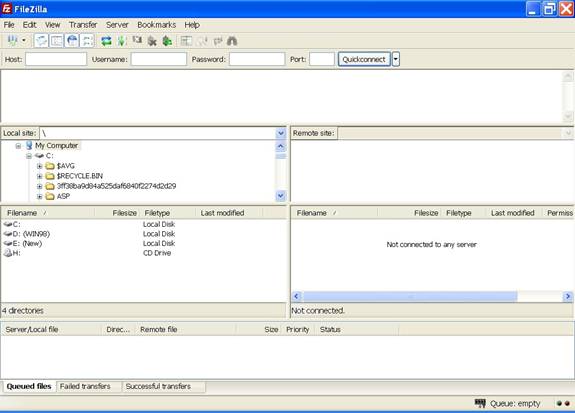Open the Transfer menu
Image resolution: width=575 pixels, height=413 pixels.
click(x=83, y=25)
